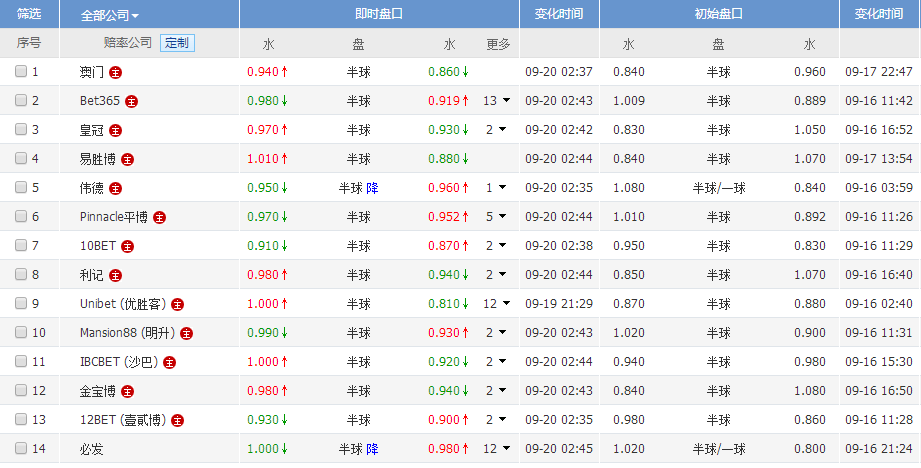The width and height of the screenshot is (921, 468).
Task: Click the red 主 badge next to Pinnacle平博
Action: [x=159, y=218]
